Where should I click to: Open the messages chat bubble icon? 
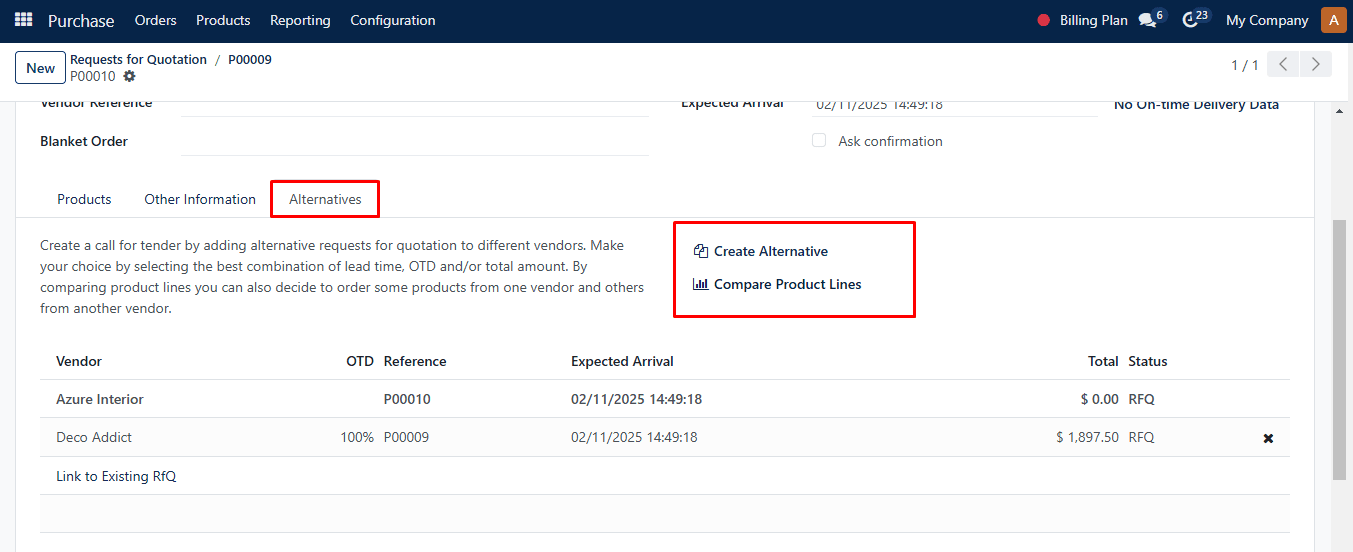1147,20
